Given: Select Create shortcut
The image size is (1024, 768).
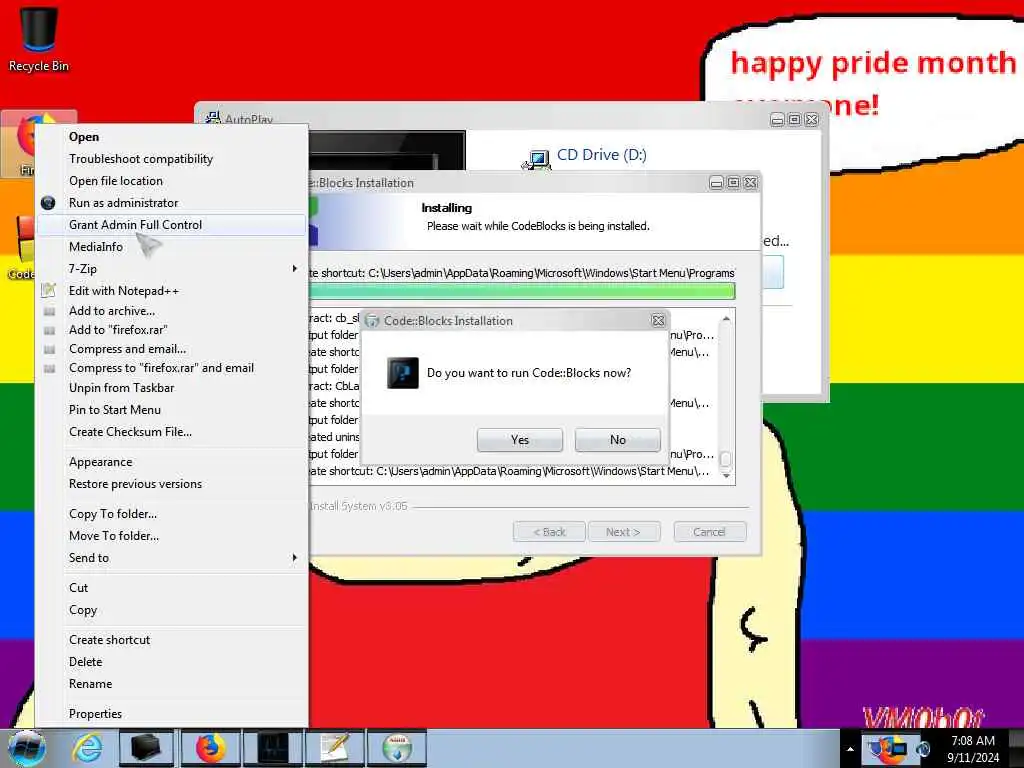Looking at the screenshot, I should click(x=171, y=640).
